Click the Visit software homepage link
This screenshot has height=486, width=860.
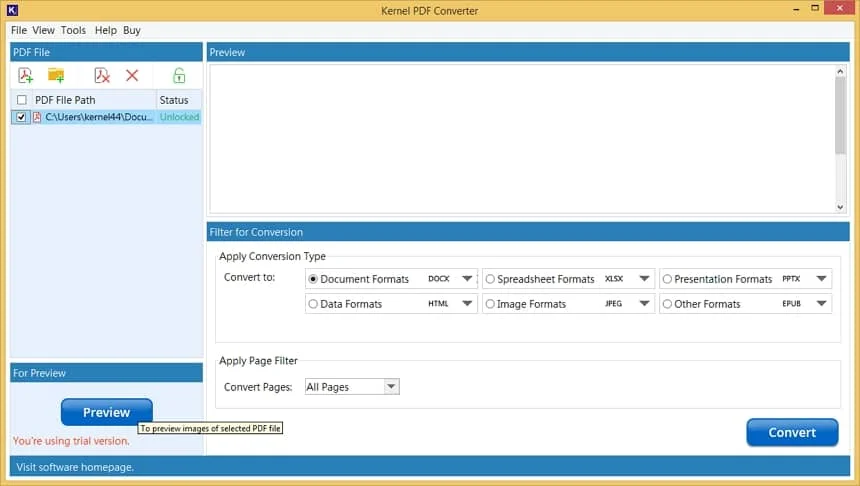pyautogui.click(x=74, y=467)
